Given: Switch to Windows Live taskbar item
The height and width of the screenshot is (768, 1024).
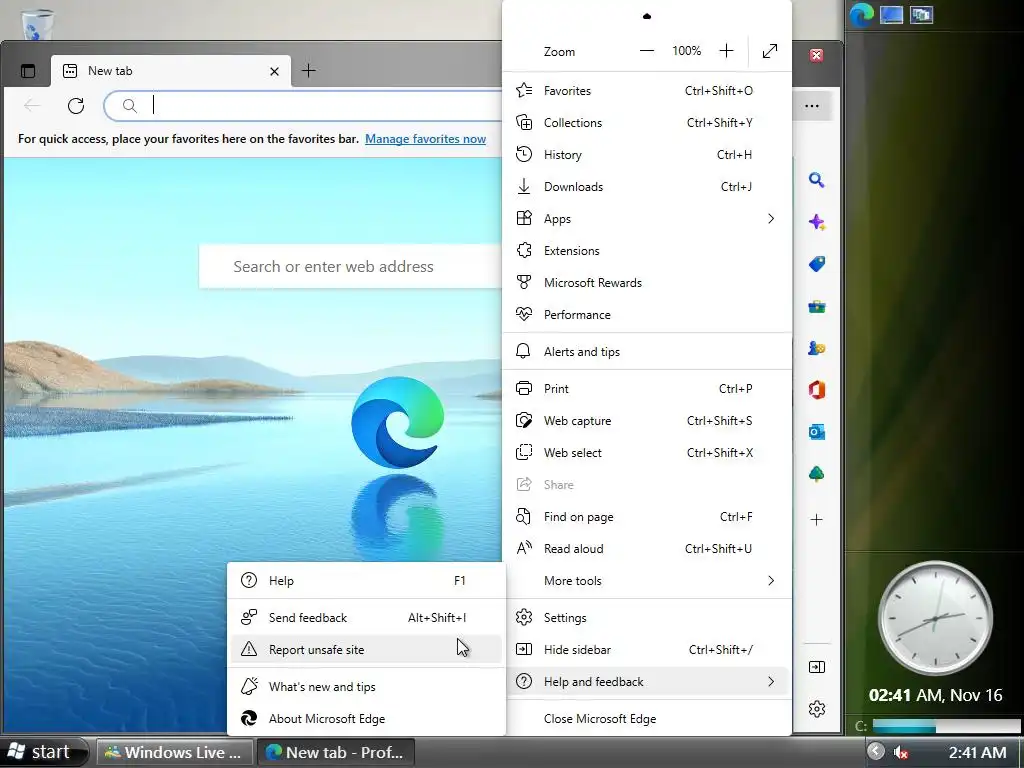Looking at the screenshot, I should click(175, 752).
